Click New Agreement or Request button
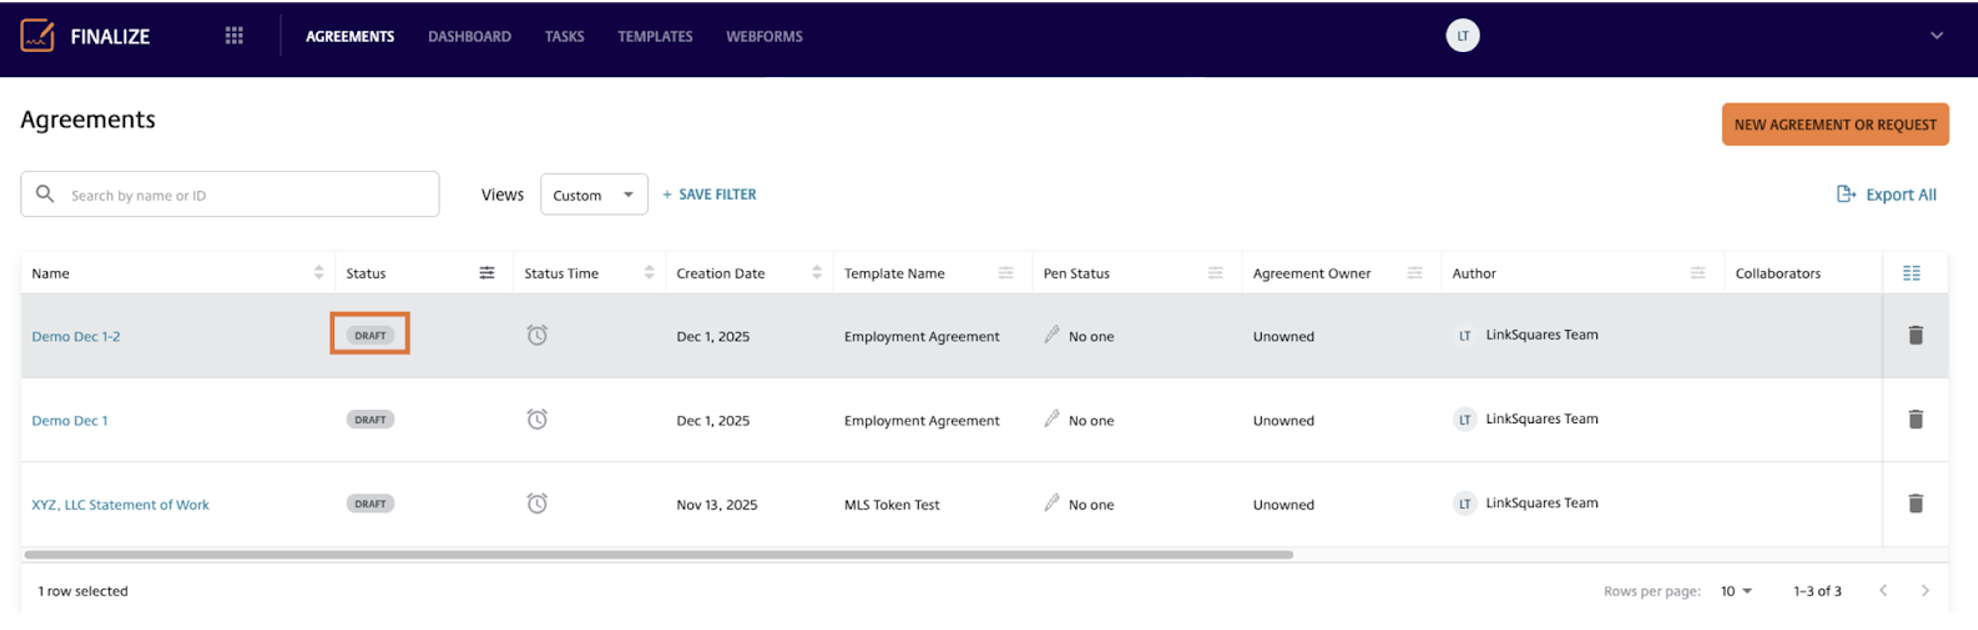 (x=1834, y=125)
